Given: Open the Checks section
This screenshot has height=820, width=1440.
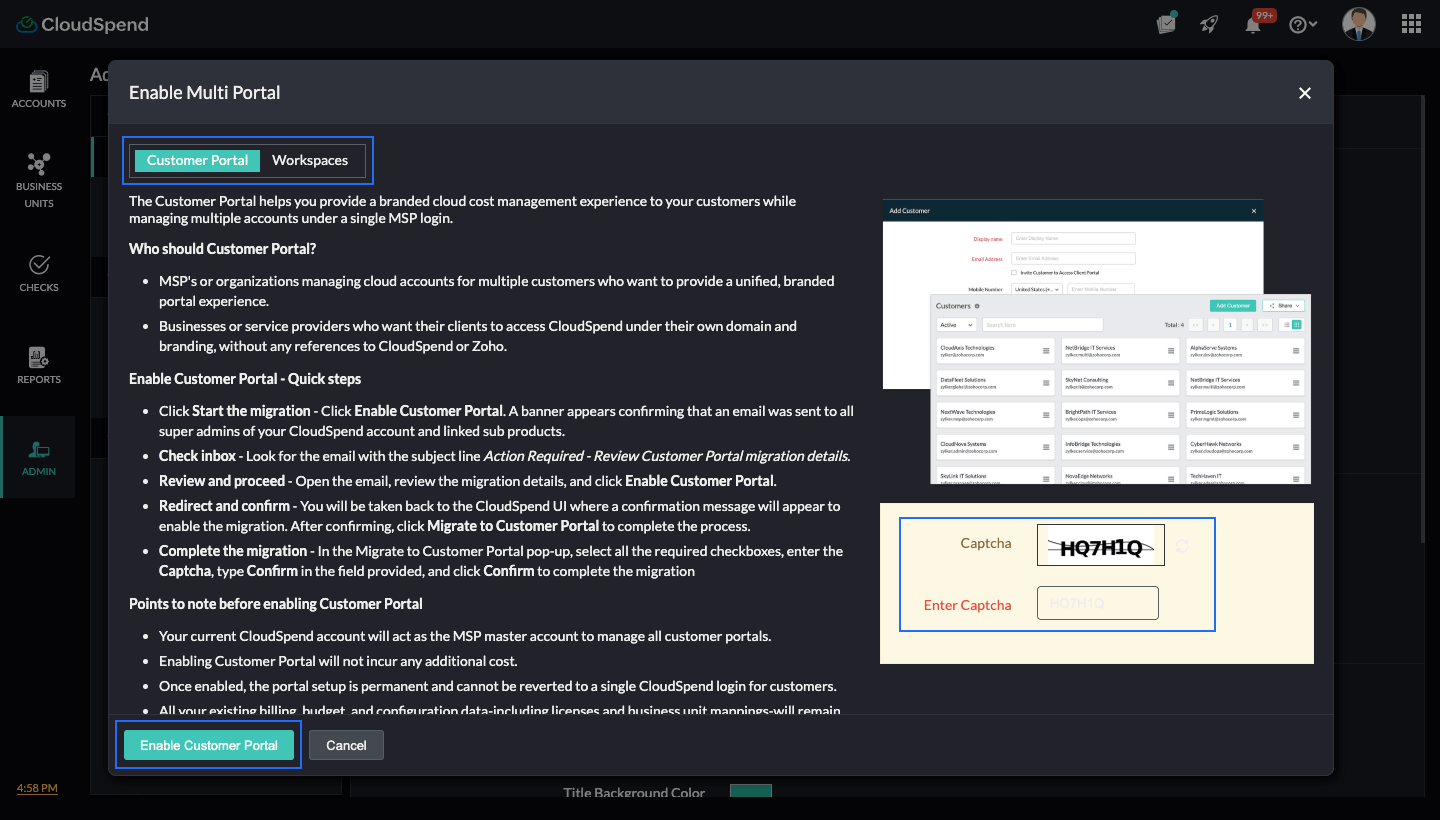Looking at the screenshot, I should [x=39, y=272].
